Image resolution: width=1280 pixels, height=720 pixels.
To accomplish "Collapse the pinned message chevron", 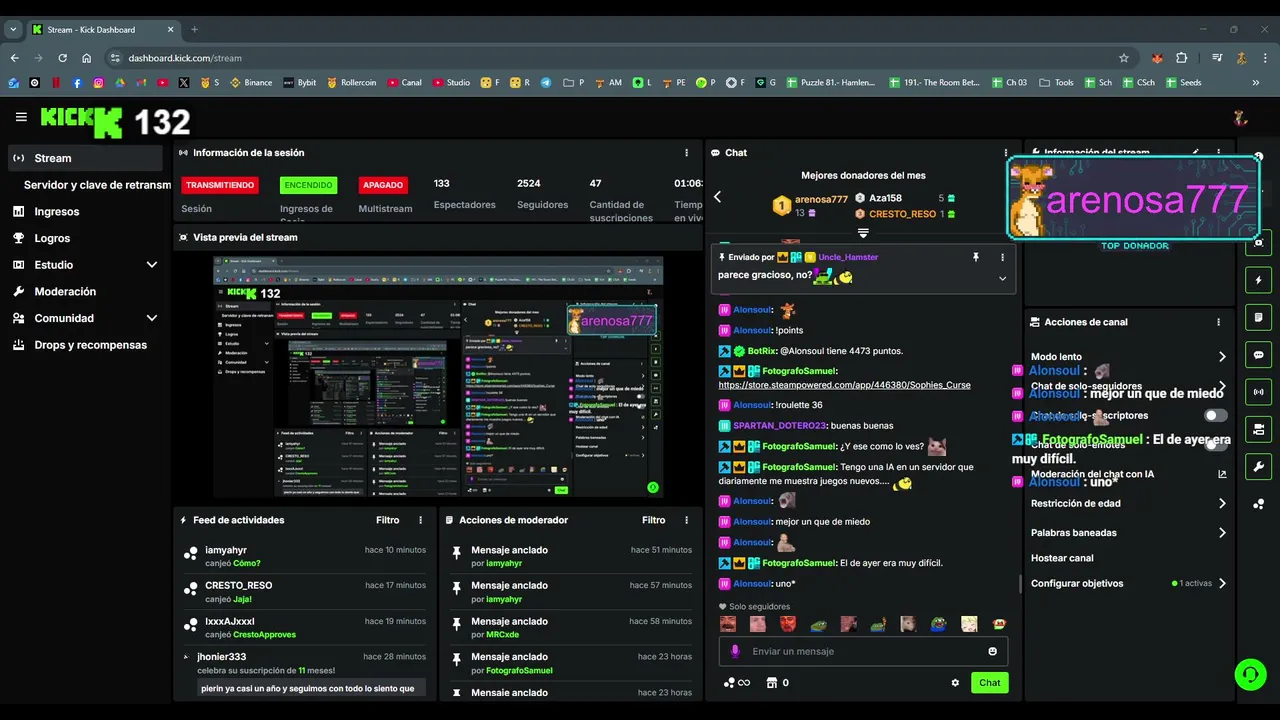I will [x=1002, y=278].
